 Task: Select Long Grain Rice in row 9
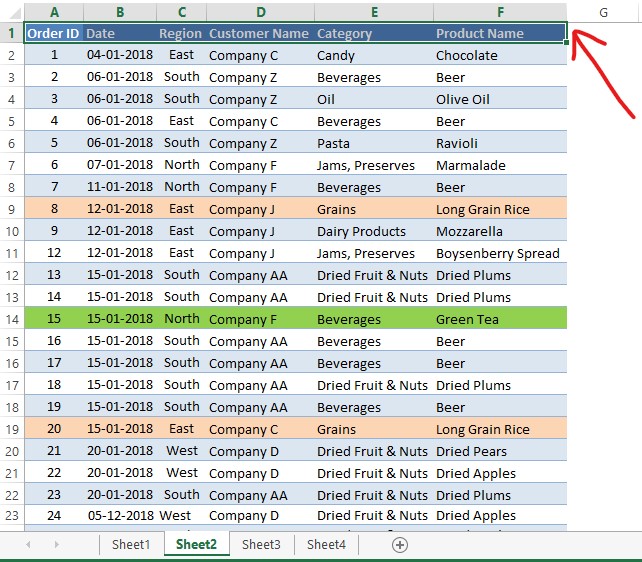point(500,209)
